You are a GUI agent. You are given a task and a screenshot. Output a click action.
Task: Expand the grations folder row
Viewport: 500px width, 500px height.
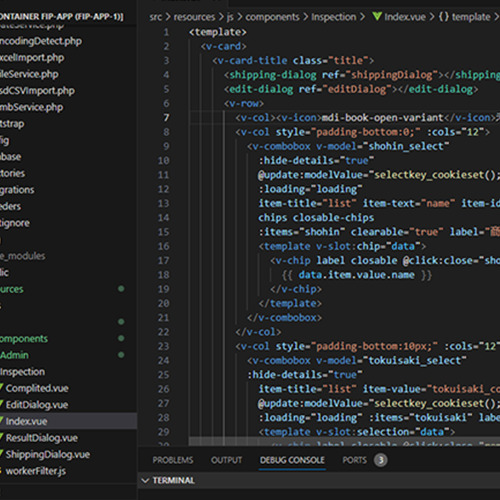pyautogui.click(x=68, y=190)
